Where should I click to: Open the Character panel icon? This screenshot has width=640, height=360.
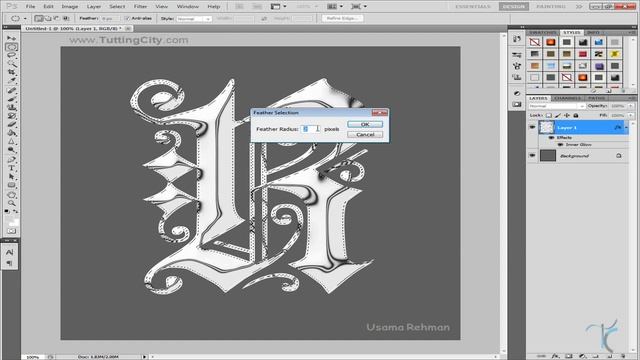click(x=10, y=252)
